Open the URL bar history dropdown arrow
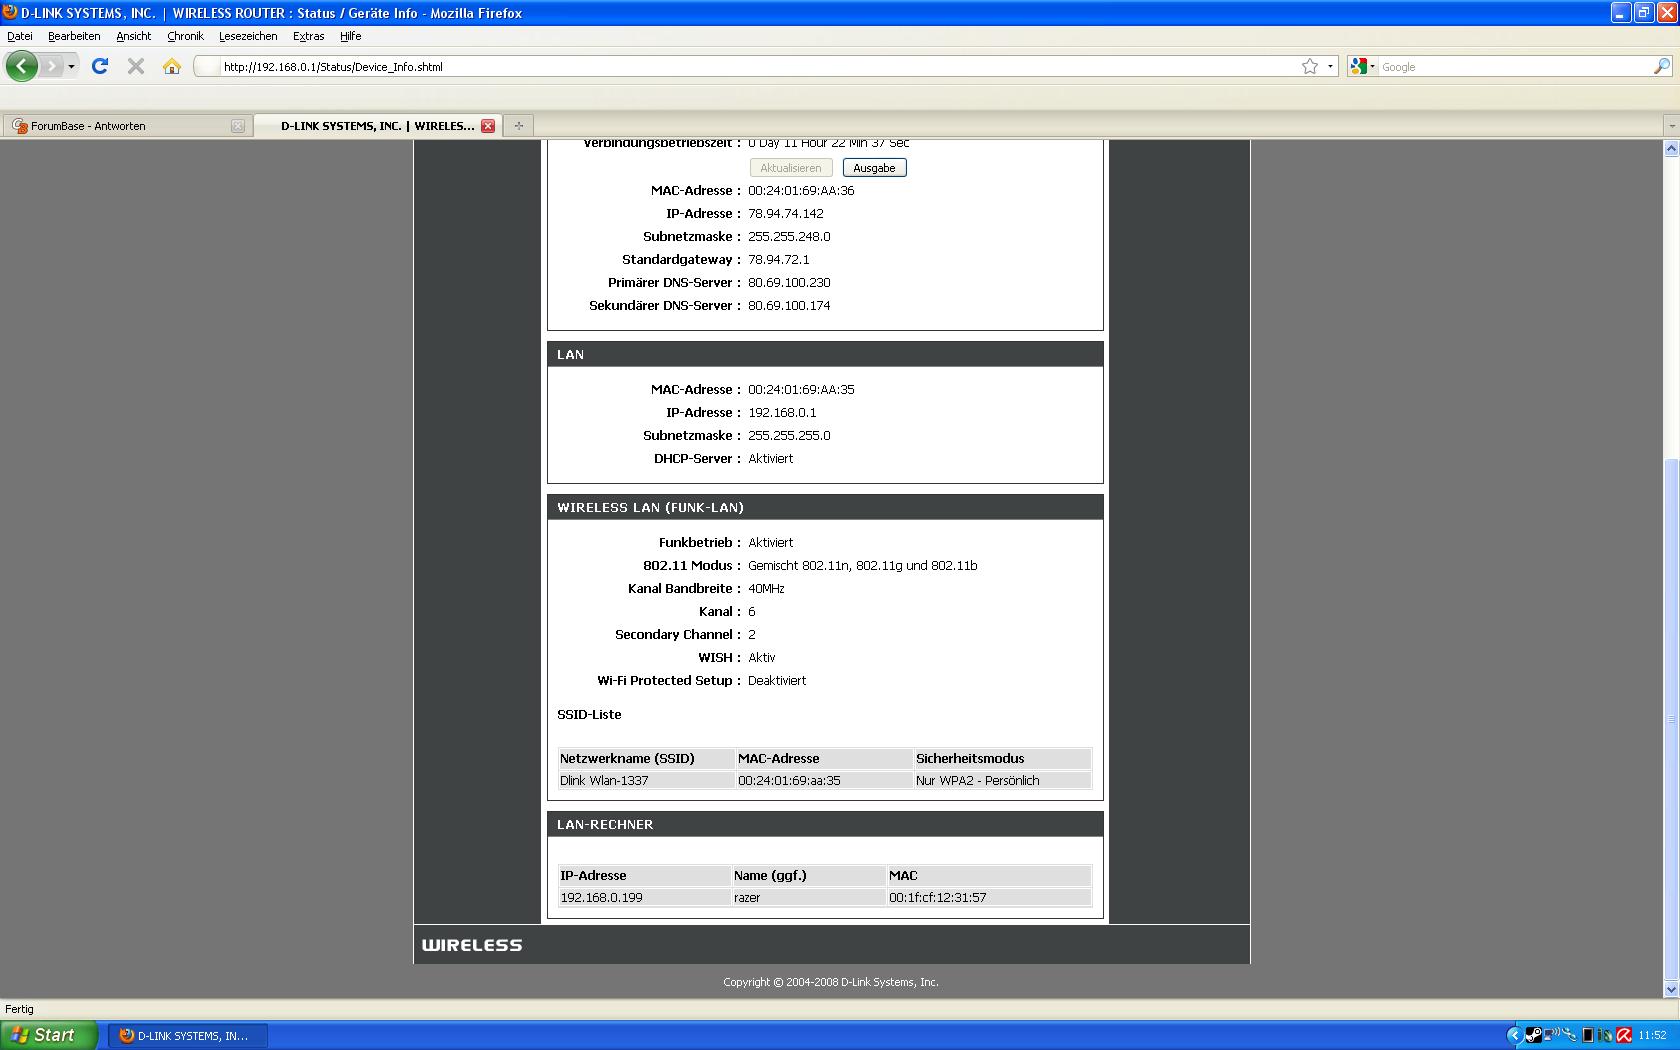1680x1050 pixels. click(x=1330, y=67)
